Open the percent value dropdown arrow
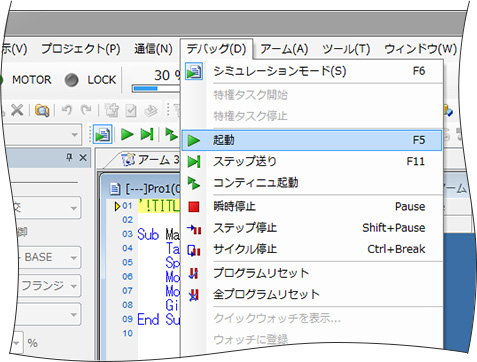Image resolution: width=477 pixels, height=362 pixels. coord(16,343)
